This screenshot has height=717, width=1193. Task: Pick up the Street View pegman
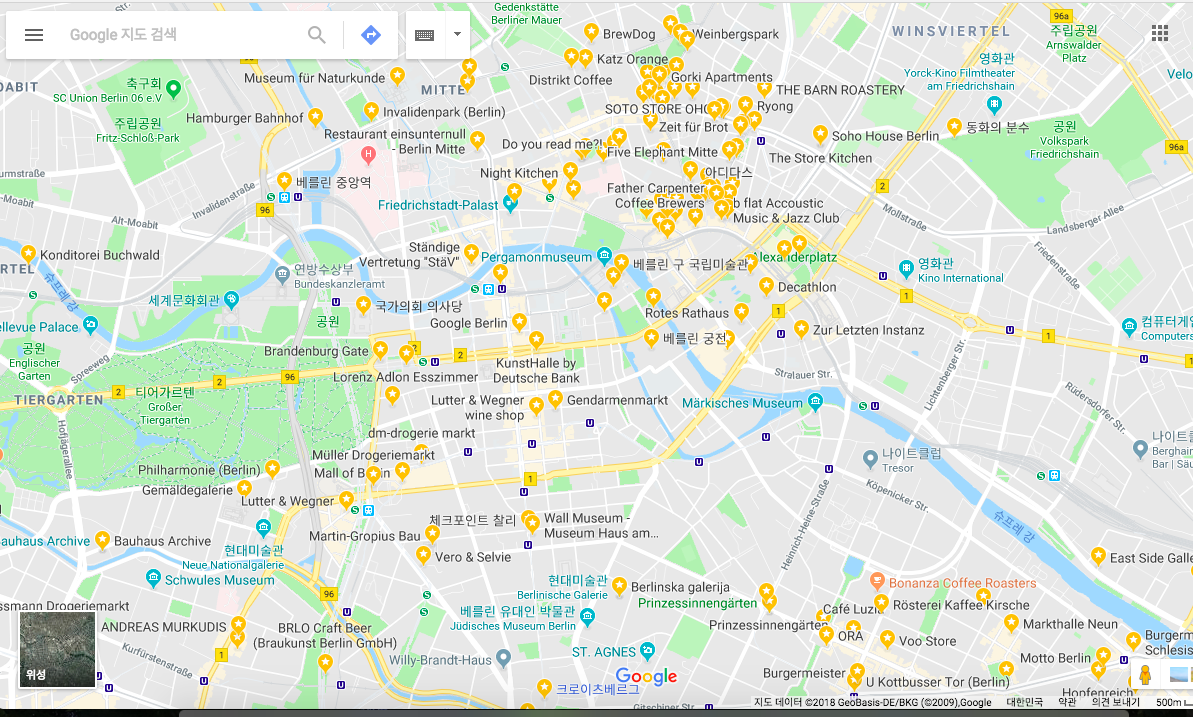[x=1144, y=674]
